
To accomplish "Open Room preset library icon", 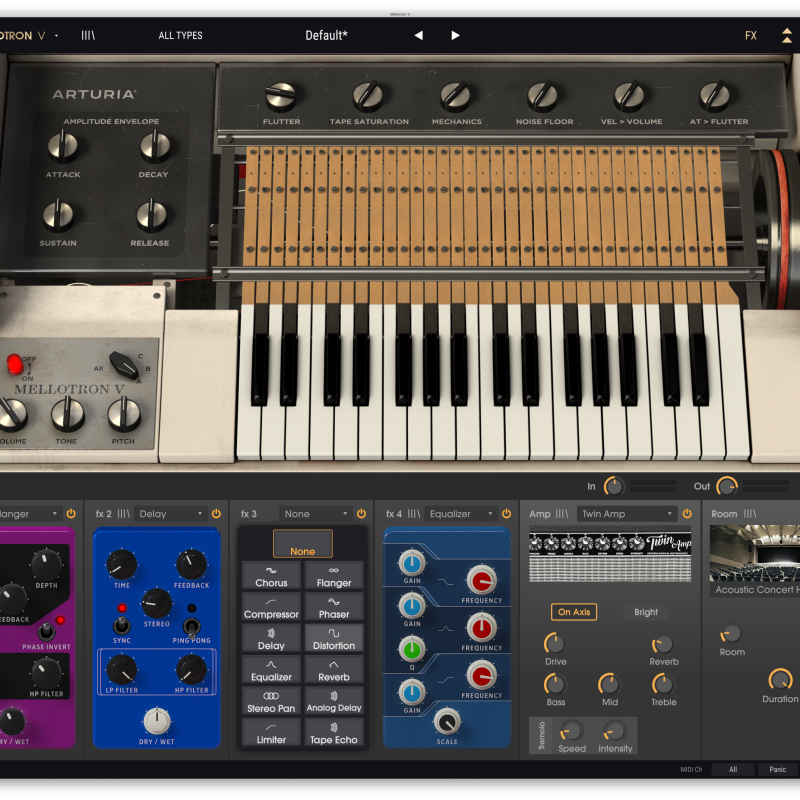I will point(749,514).
